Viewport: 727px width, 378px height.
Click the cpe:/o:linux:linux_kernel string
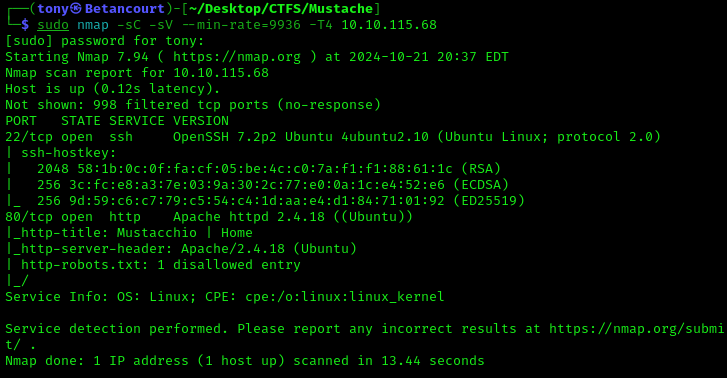pyautogui.click(x=344, y=297)
